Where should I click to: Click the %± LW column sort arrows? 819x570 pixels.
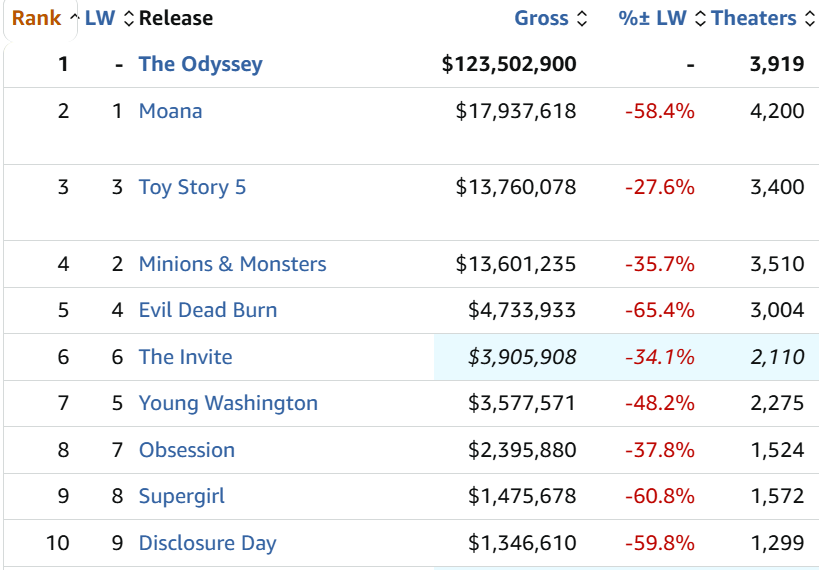tap(700, 19)
